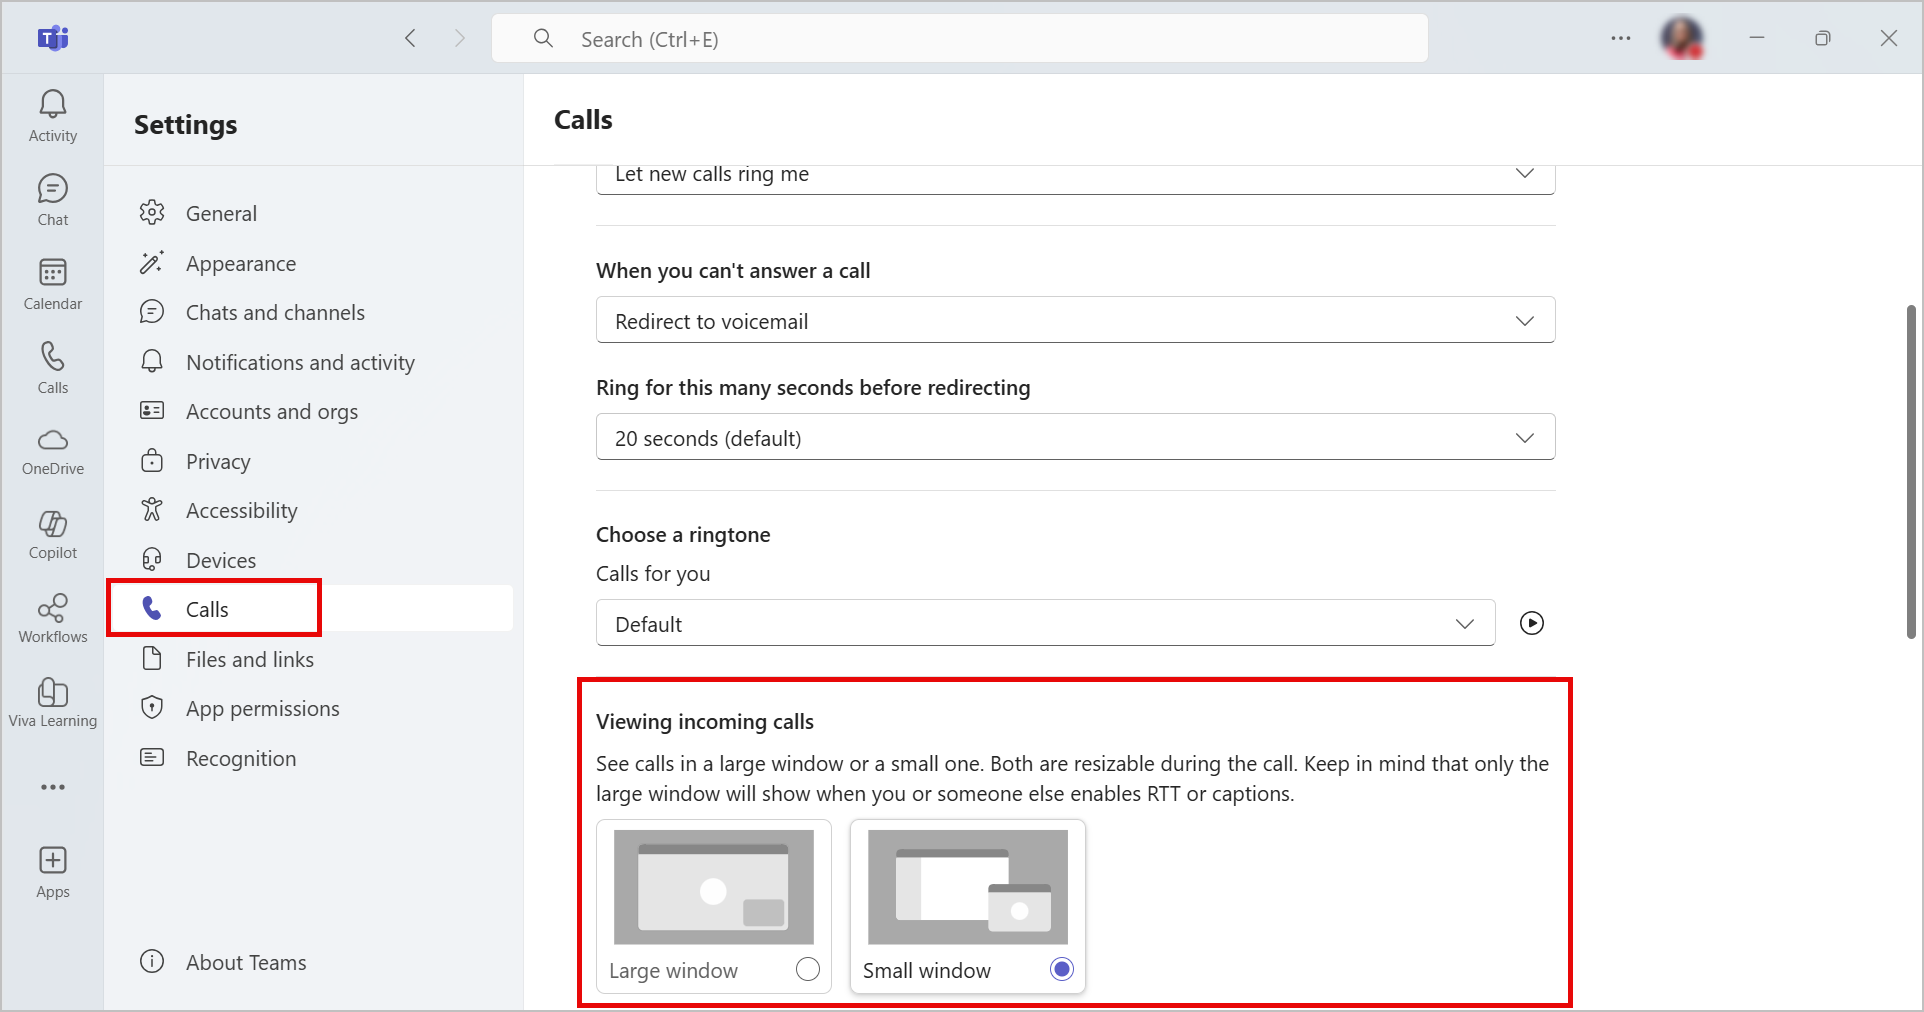This screenshot has height=1012, width=1924.
Task: Go forward with the right arrow
Action: [460, 38]
